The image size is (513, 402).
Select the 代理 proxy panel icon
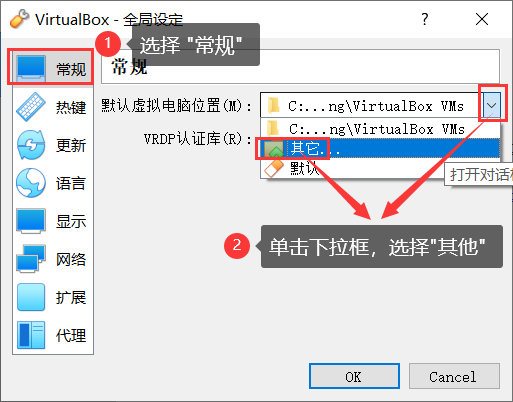pos(31,335)
